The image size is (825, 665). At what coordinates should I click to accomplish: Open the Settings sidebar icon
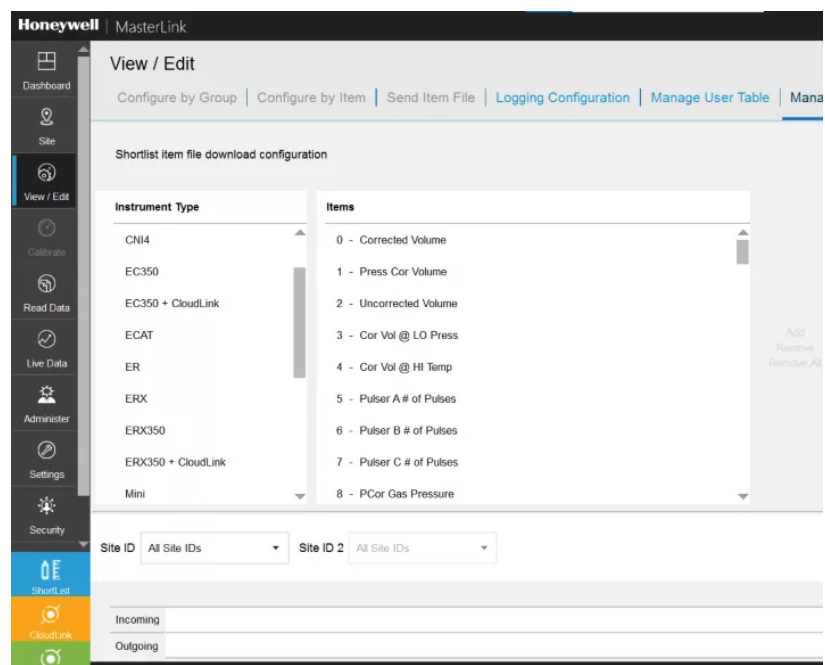pos(46,459)
